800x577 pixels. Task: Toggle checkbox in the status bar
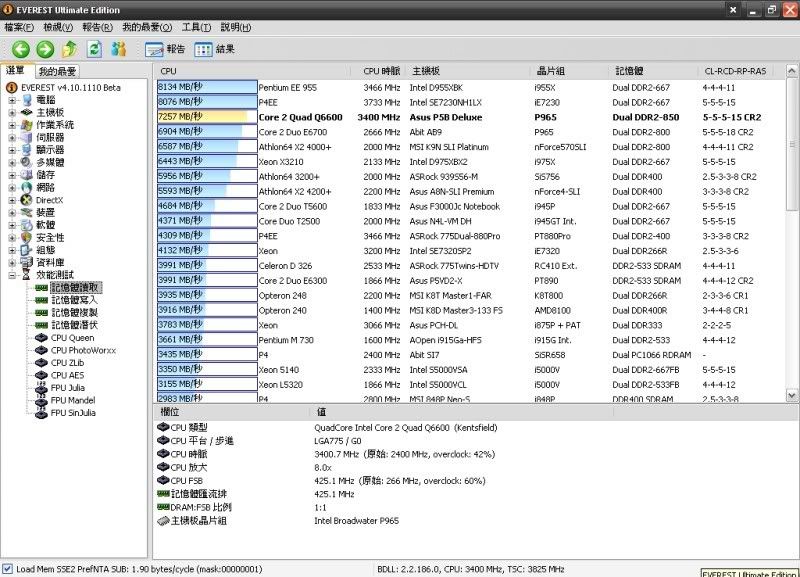tap(8, 569)
